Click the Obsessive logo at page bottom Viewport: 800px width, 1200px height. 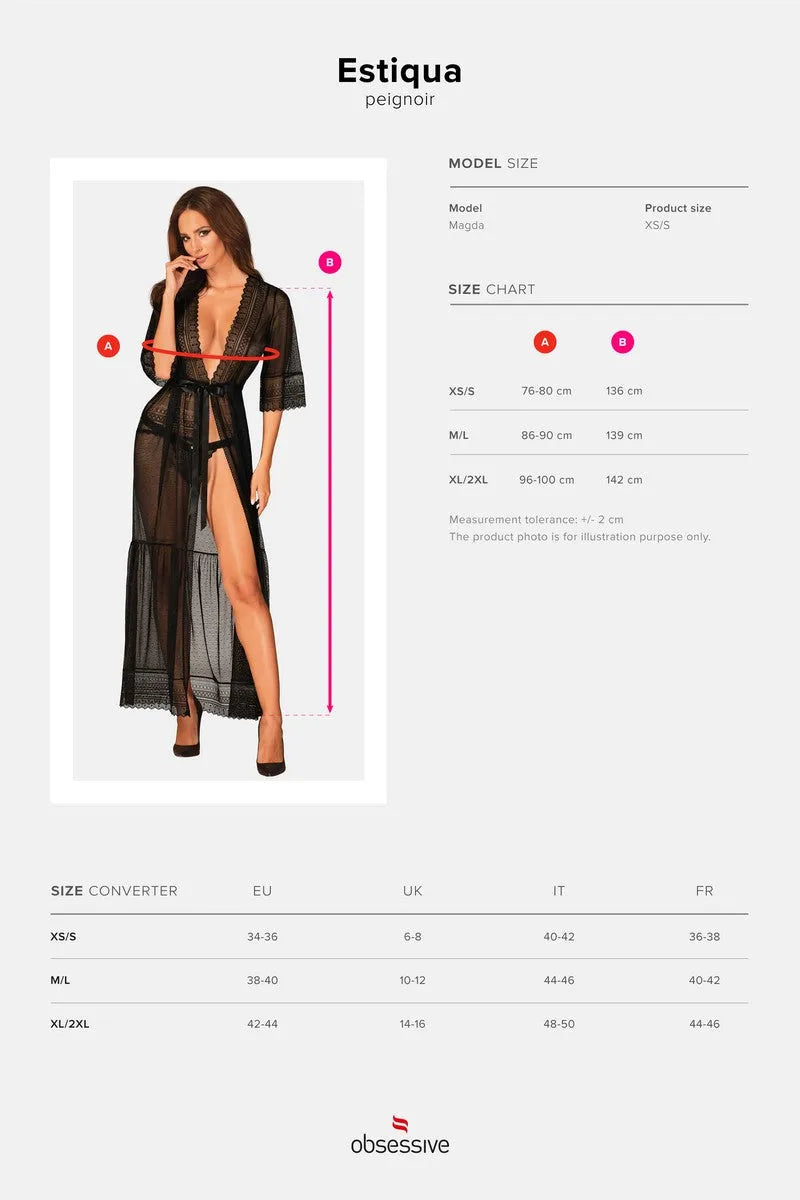(400, 1135)
